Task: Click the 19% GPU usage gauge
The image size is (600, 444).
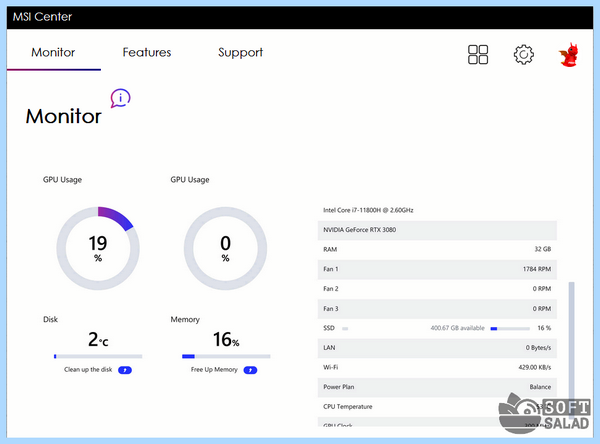Action: [x=98, y=248]
